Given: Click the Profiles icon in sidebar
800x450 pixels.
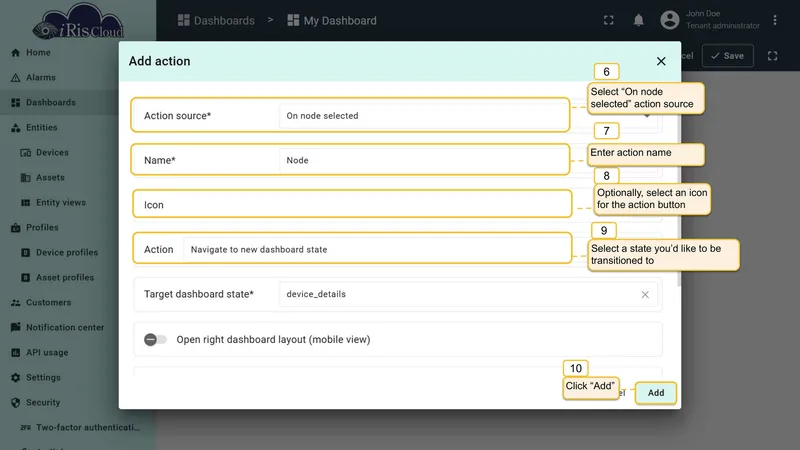Looking at the screenshot, I should point(15,228).
